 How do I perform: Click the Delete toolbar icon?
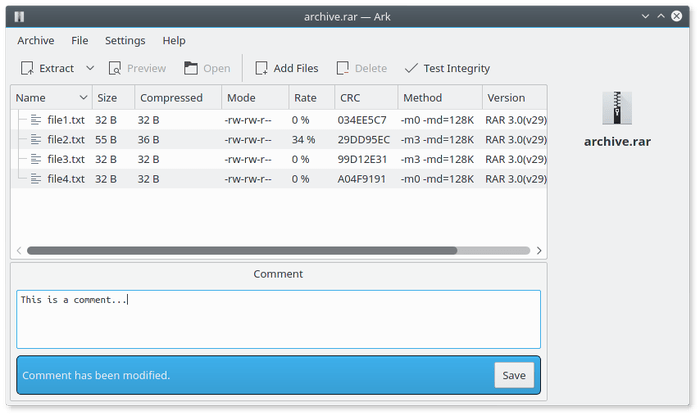(x=342, y=68)
